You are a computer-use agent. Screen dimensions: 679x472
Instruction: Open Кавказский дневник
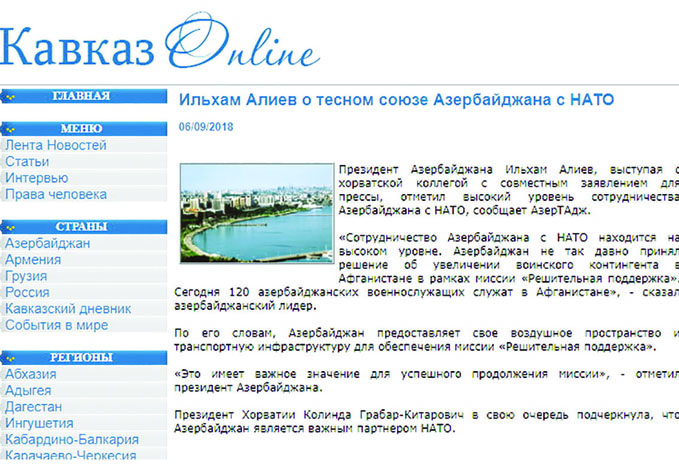point(68,309)
